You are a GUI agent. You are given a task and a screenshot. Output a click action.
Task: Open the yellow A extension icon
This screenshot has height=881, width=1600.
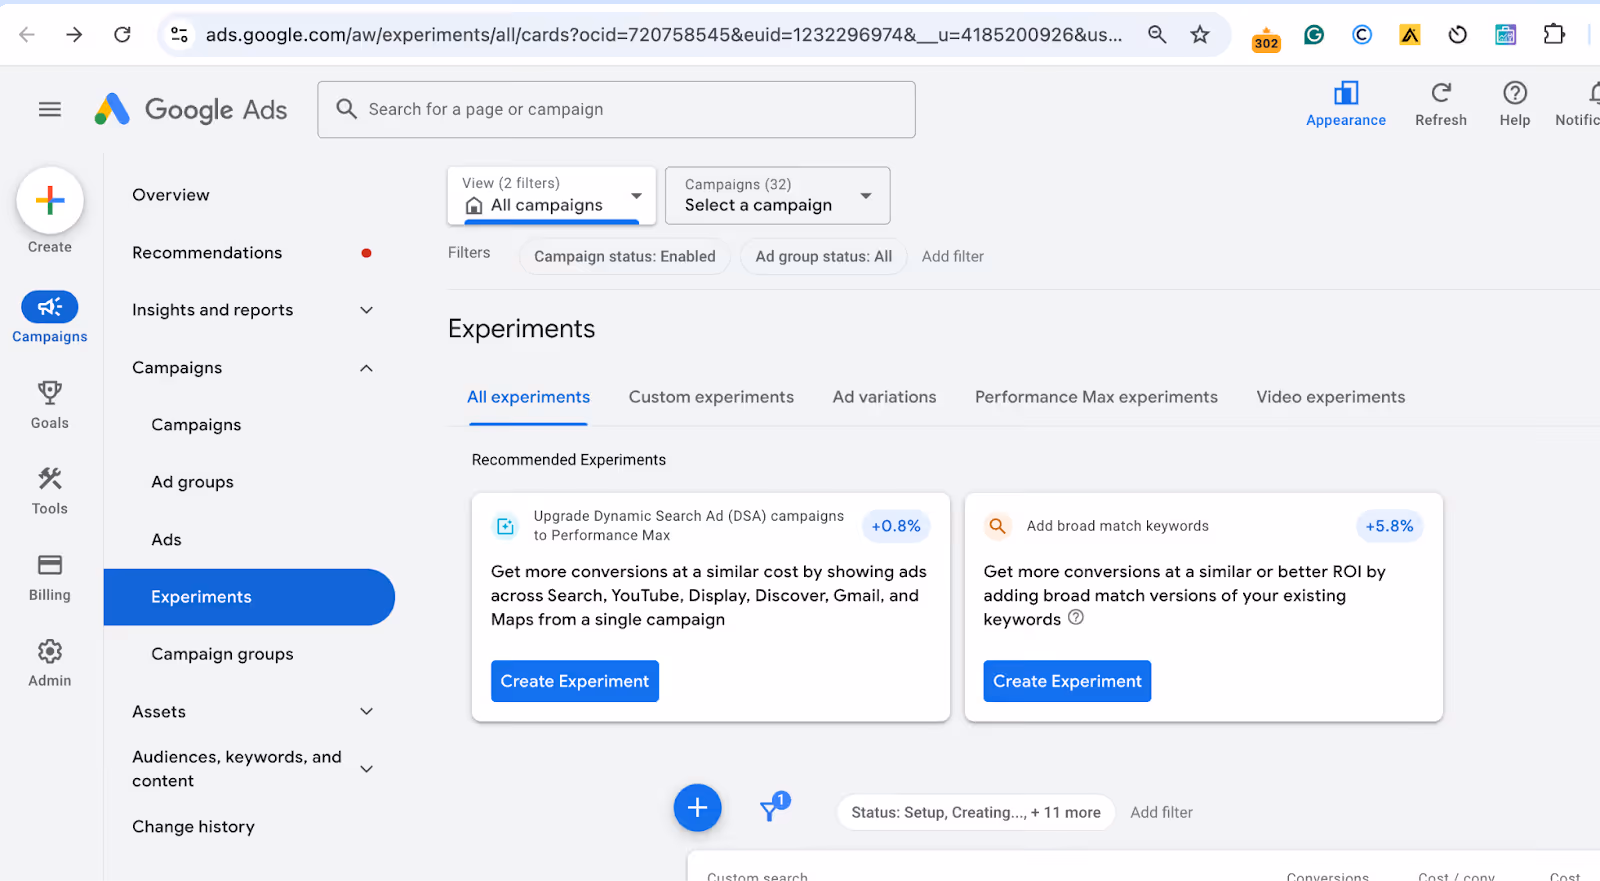point(1410,35)
